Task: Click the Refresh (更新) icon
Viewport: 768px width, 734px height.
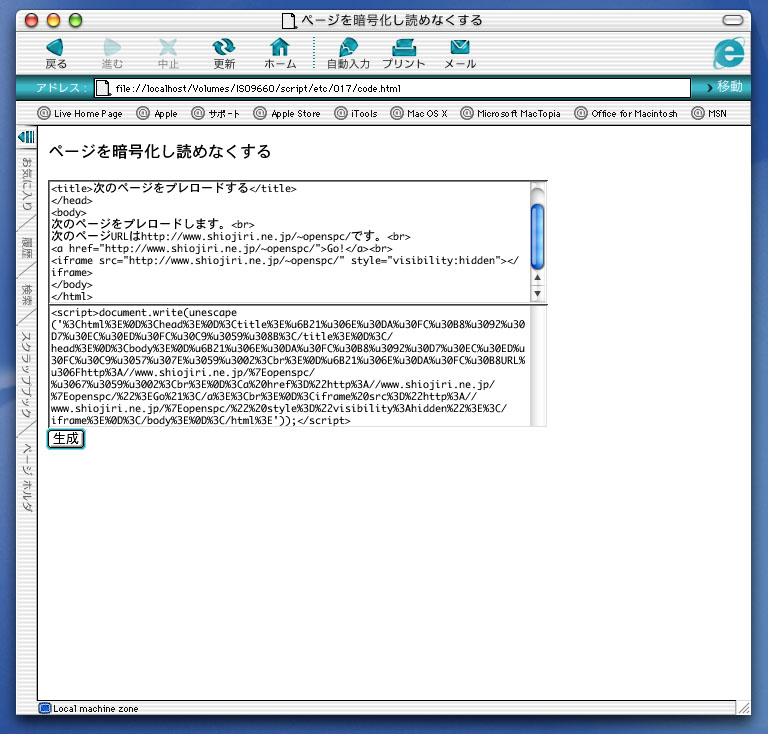Action: (224, 47)
